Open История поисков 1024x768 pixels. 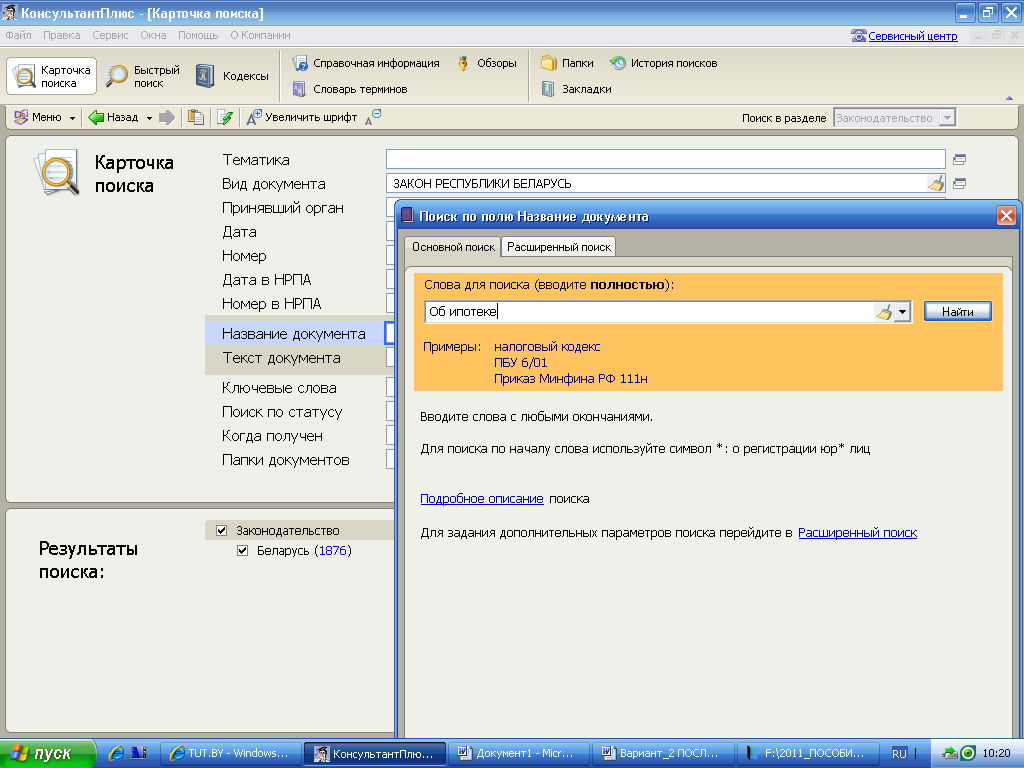coord(664,63)
